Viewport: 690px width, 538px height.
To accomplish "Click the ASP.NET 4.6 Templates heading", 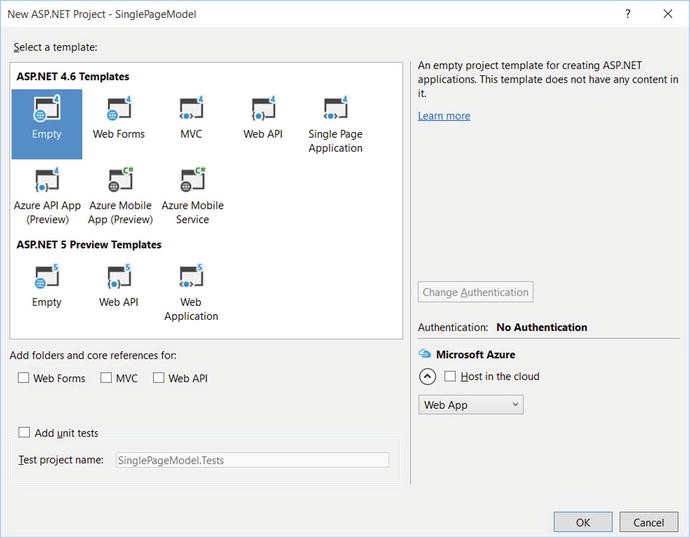I will click(x=73, y=77).
